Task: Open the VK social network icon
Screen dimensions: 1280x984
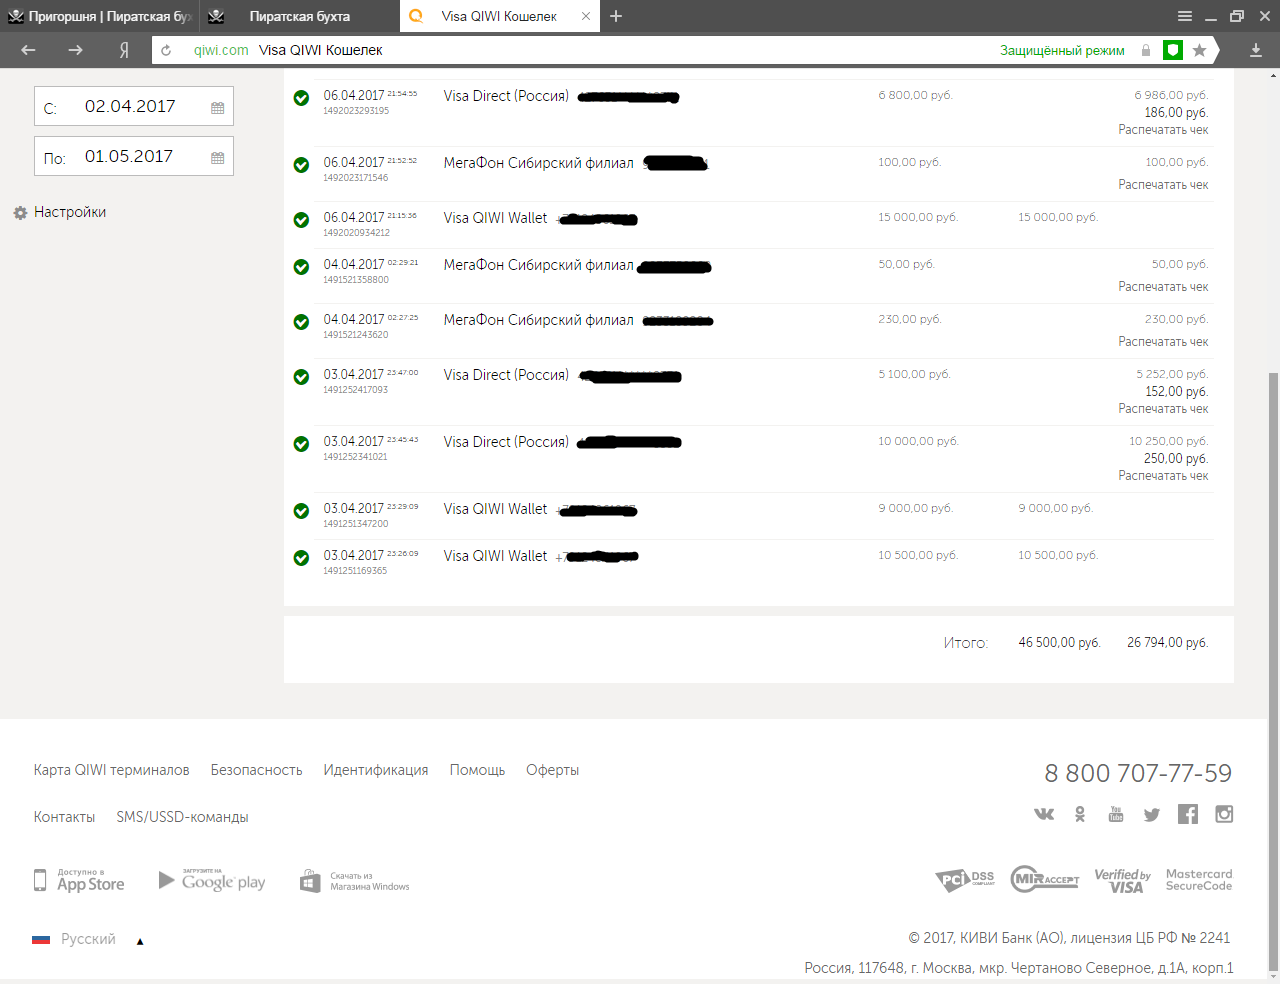Action: pyautogui.click(x=1044, y=814)
